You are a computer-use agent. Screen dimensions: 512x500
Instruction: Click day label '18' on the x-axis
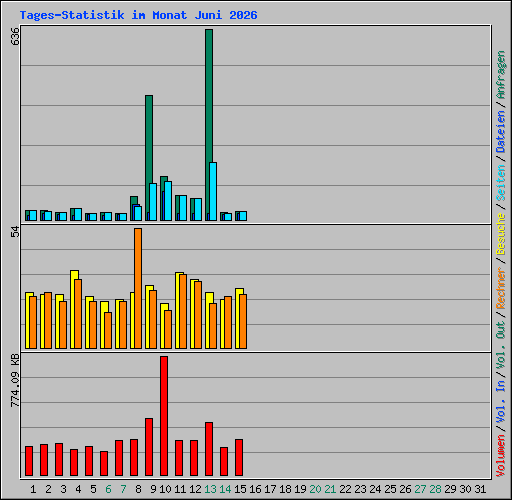285,489
